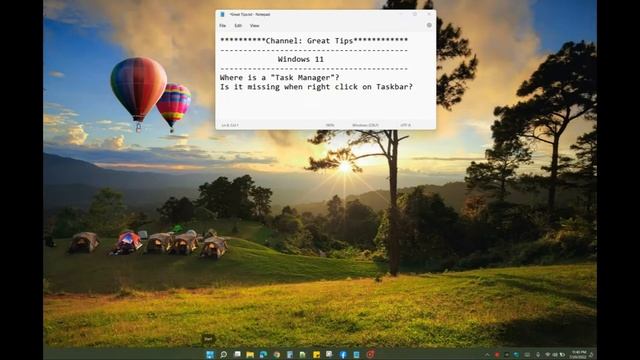The height and width of the screenshot is (360, 640).
Task: Minimize the Notepad window
Action: [x=401, y=14]
